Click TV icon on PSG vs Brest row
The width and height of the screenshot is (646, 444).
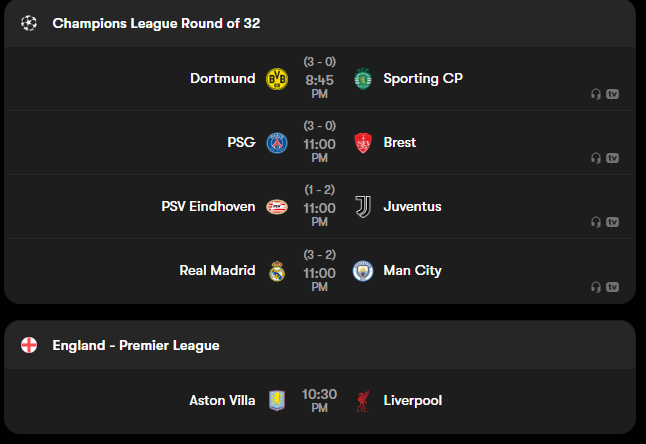point(612,158)
